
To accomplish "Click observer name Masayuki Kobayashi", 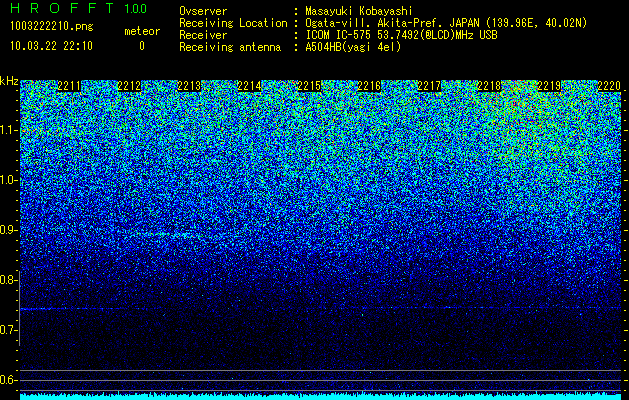I will [x=359, y=11].
